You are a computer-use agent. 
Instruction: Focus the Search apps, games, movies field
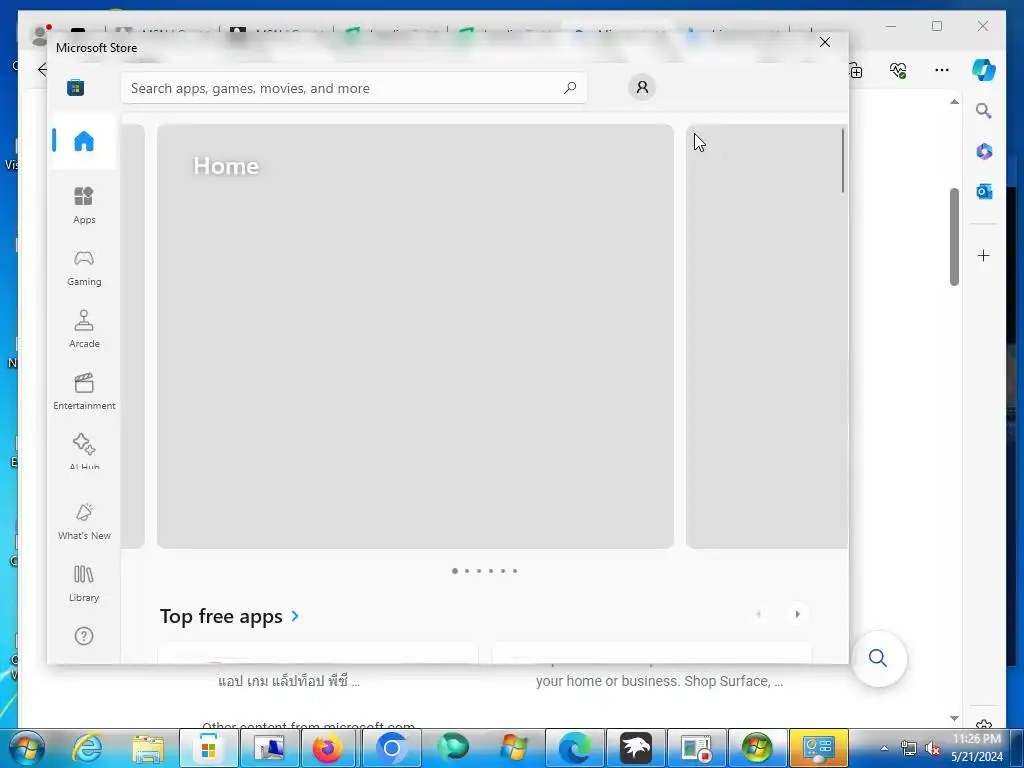click(353, 88)
